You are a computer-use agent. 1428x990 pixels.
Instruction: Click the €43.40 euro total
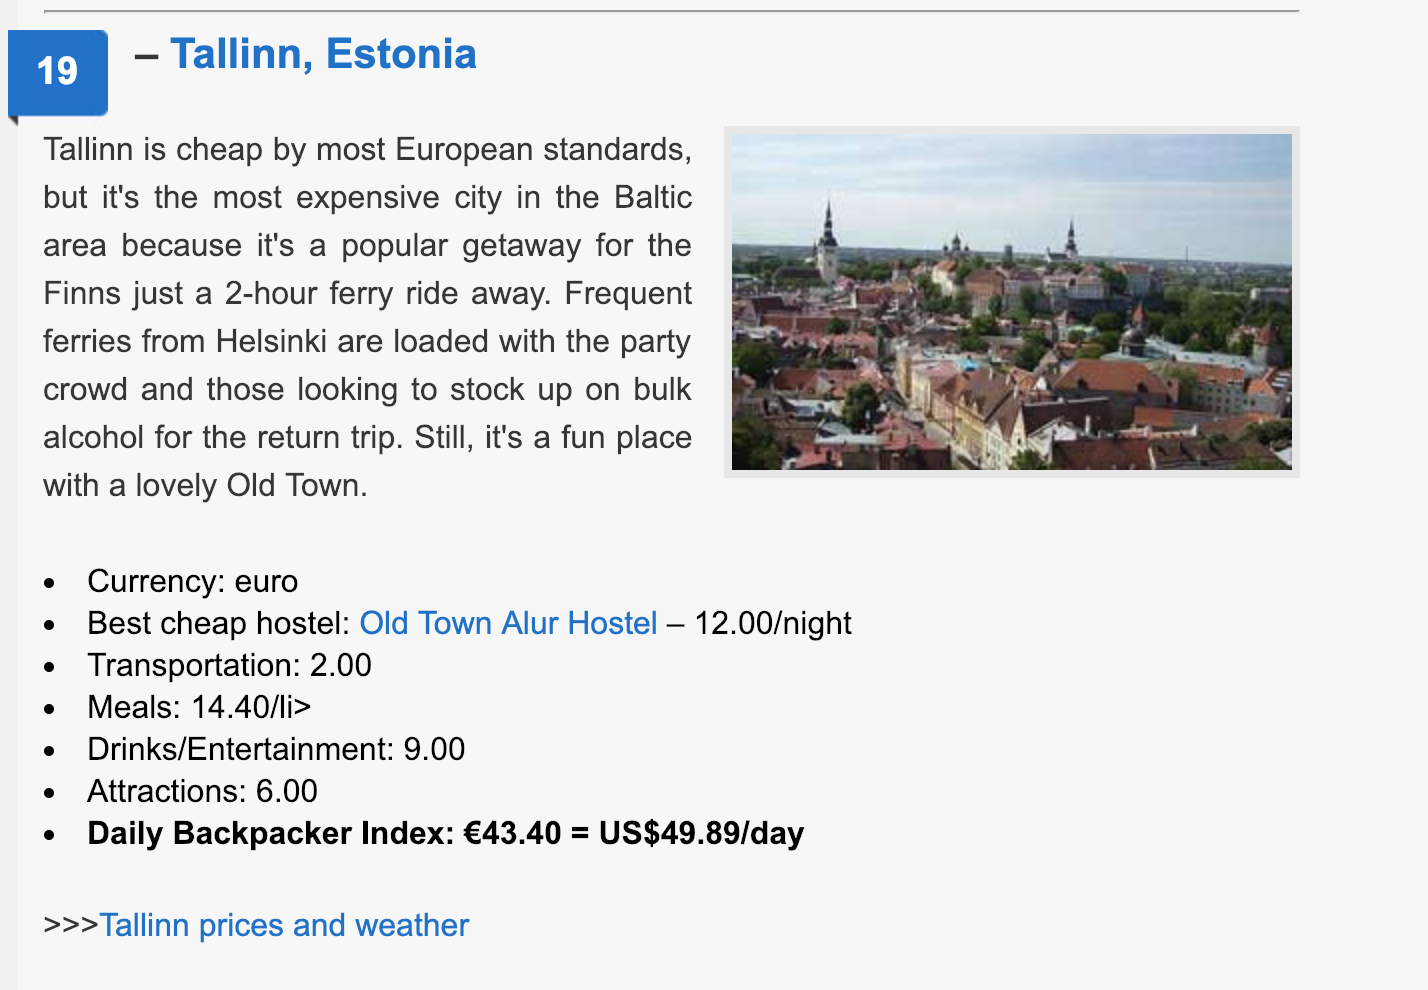[x=513, y=833]
